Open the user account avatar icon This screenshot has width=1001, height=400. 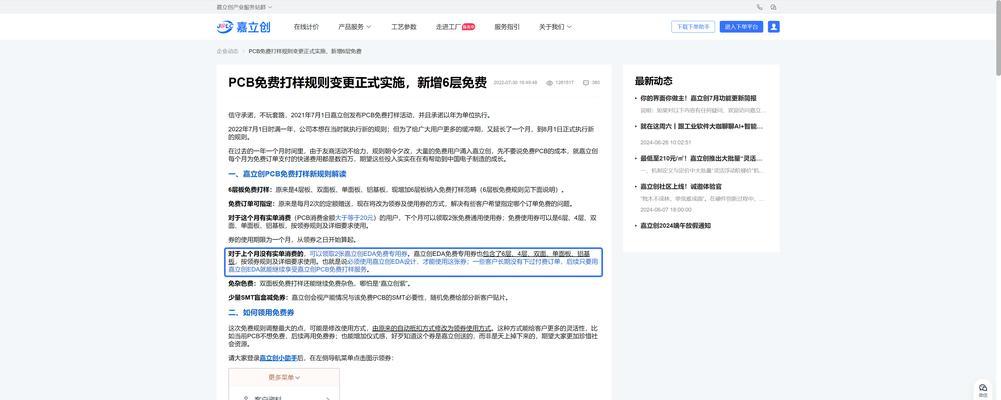[x=773, y=27]
